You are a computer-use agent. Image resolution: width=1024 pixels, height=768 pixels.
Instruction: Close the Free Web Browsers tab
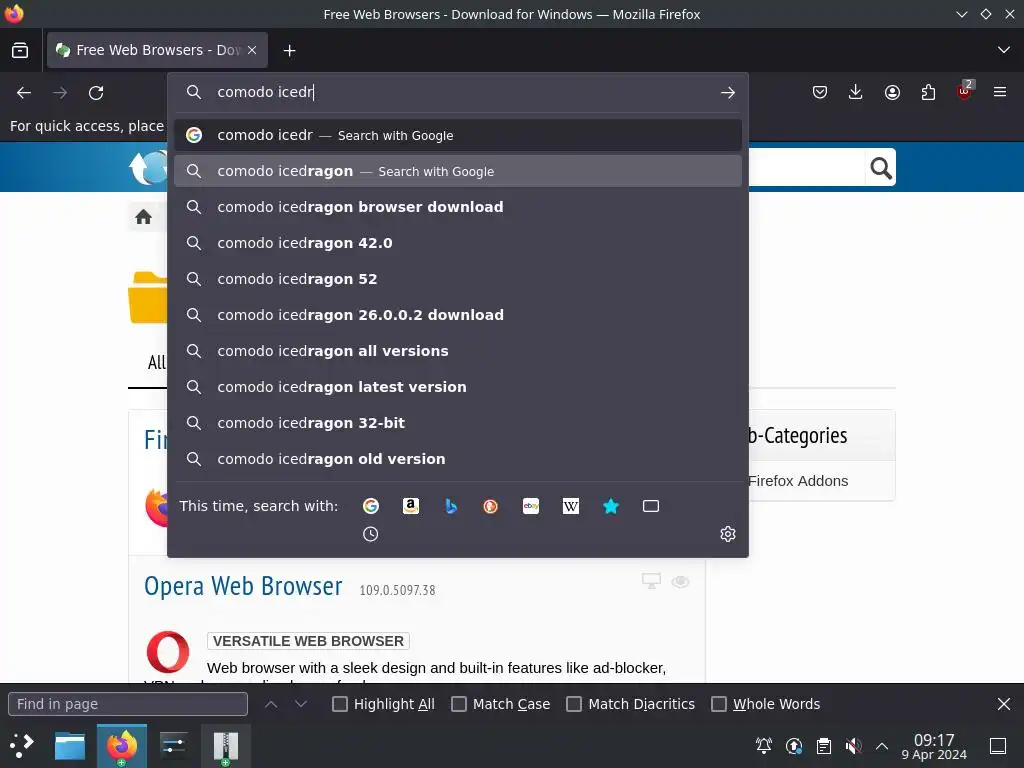[x=252, y=50]
